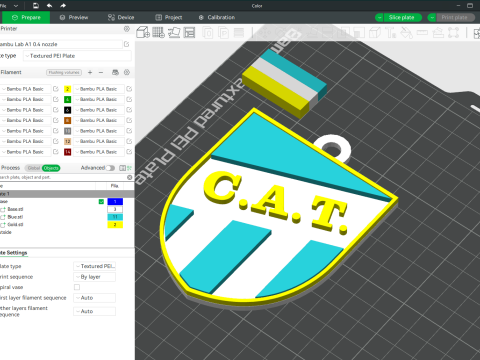Remove a filament with the minus icon

[101, 72]
